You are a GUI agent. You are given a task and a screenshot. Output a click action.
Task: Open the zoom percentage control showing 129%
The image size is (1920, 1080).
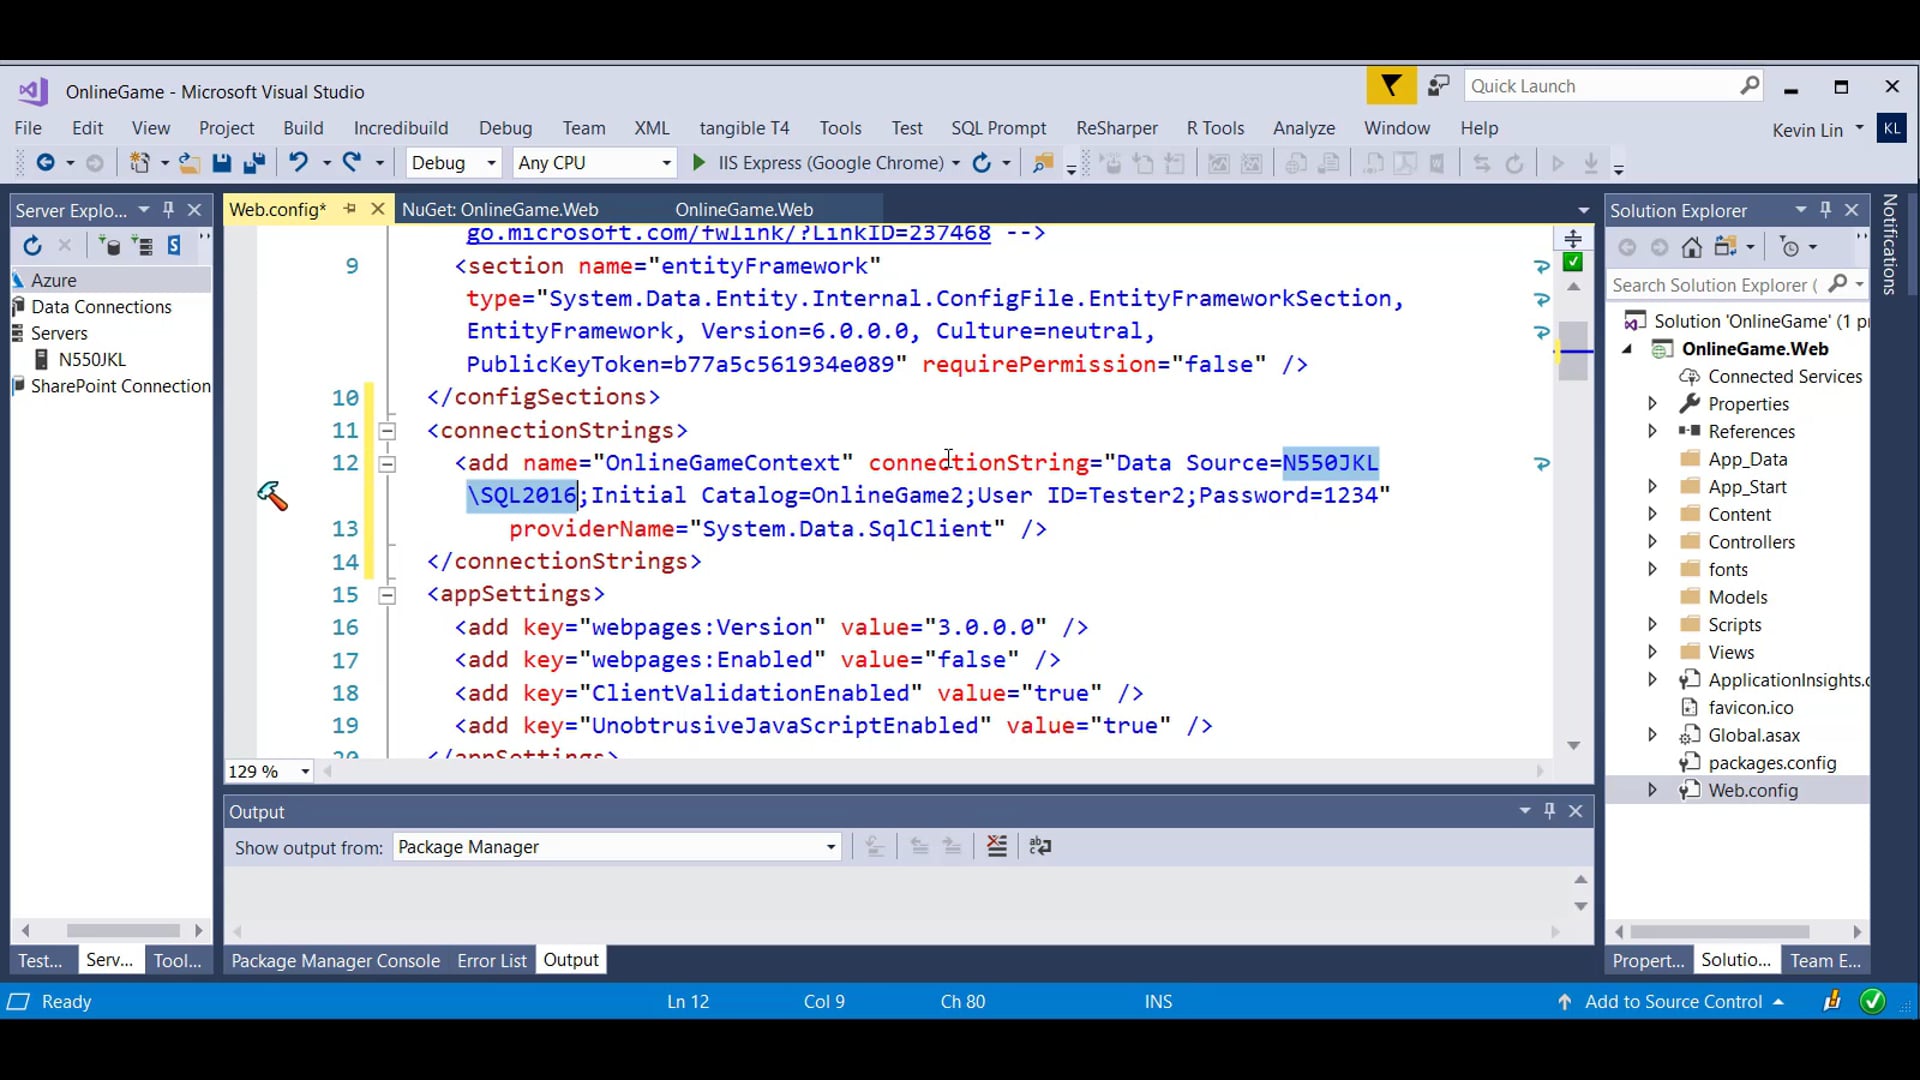265,771
